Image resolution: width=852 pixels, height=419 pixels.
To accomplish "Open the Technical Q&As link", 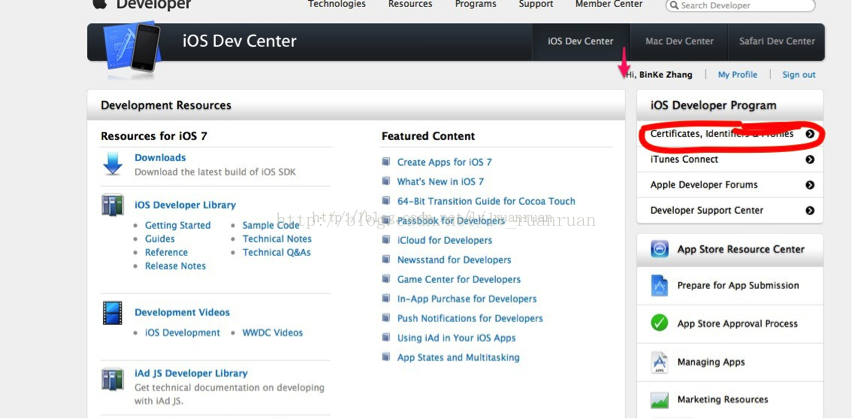I will pyautogui.click(x=277, y=252).
